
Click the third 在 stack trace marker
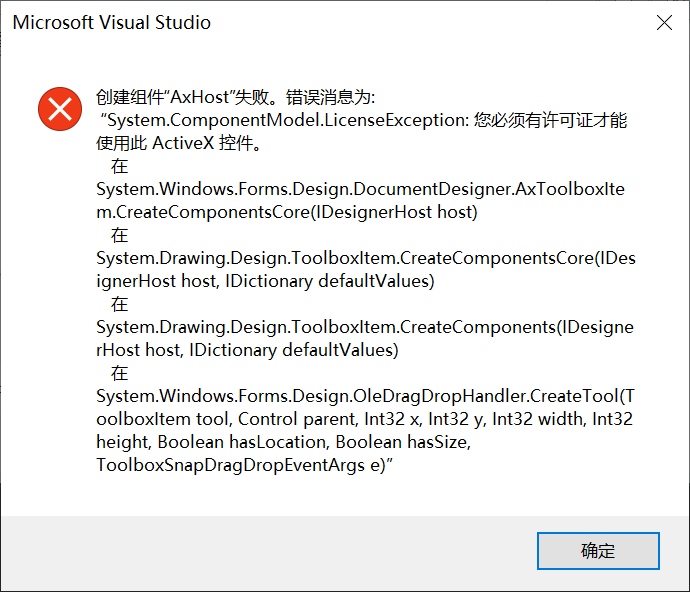tap(119, 304)
